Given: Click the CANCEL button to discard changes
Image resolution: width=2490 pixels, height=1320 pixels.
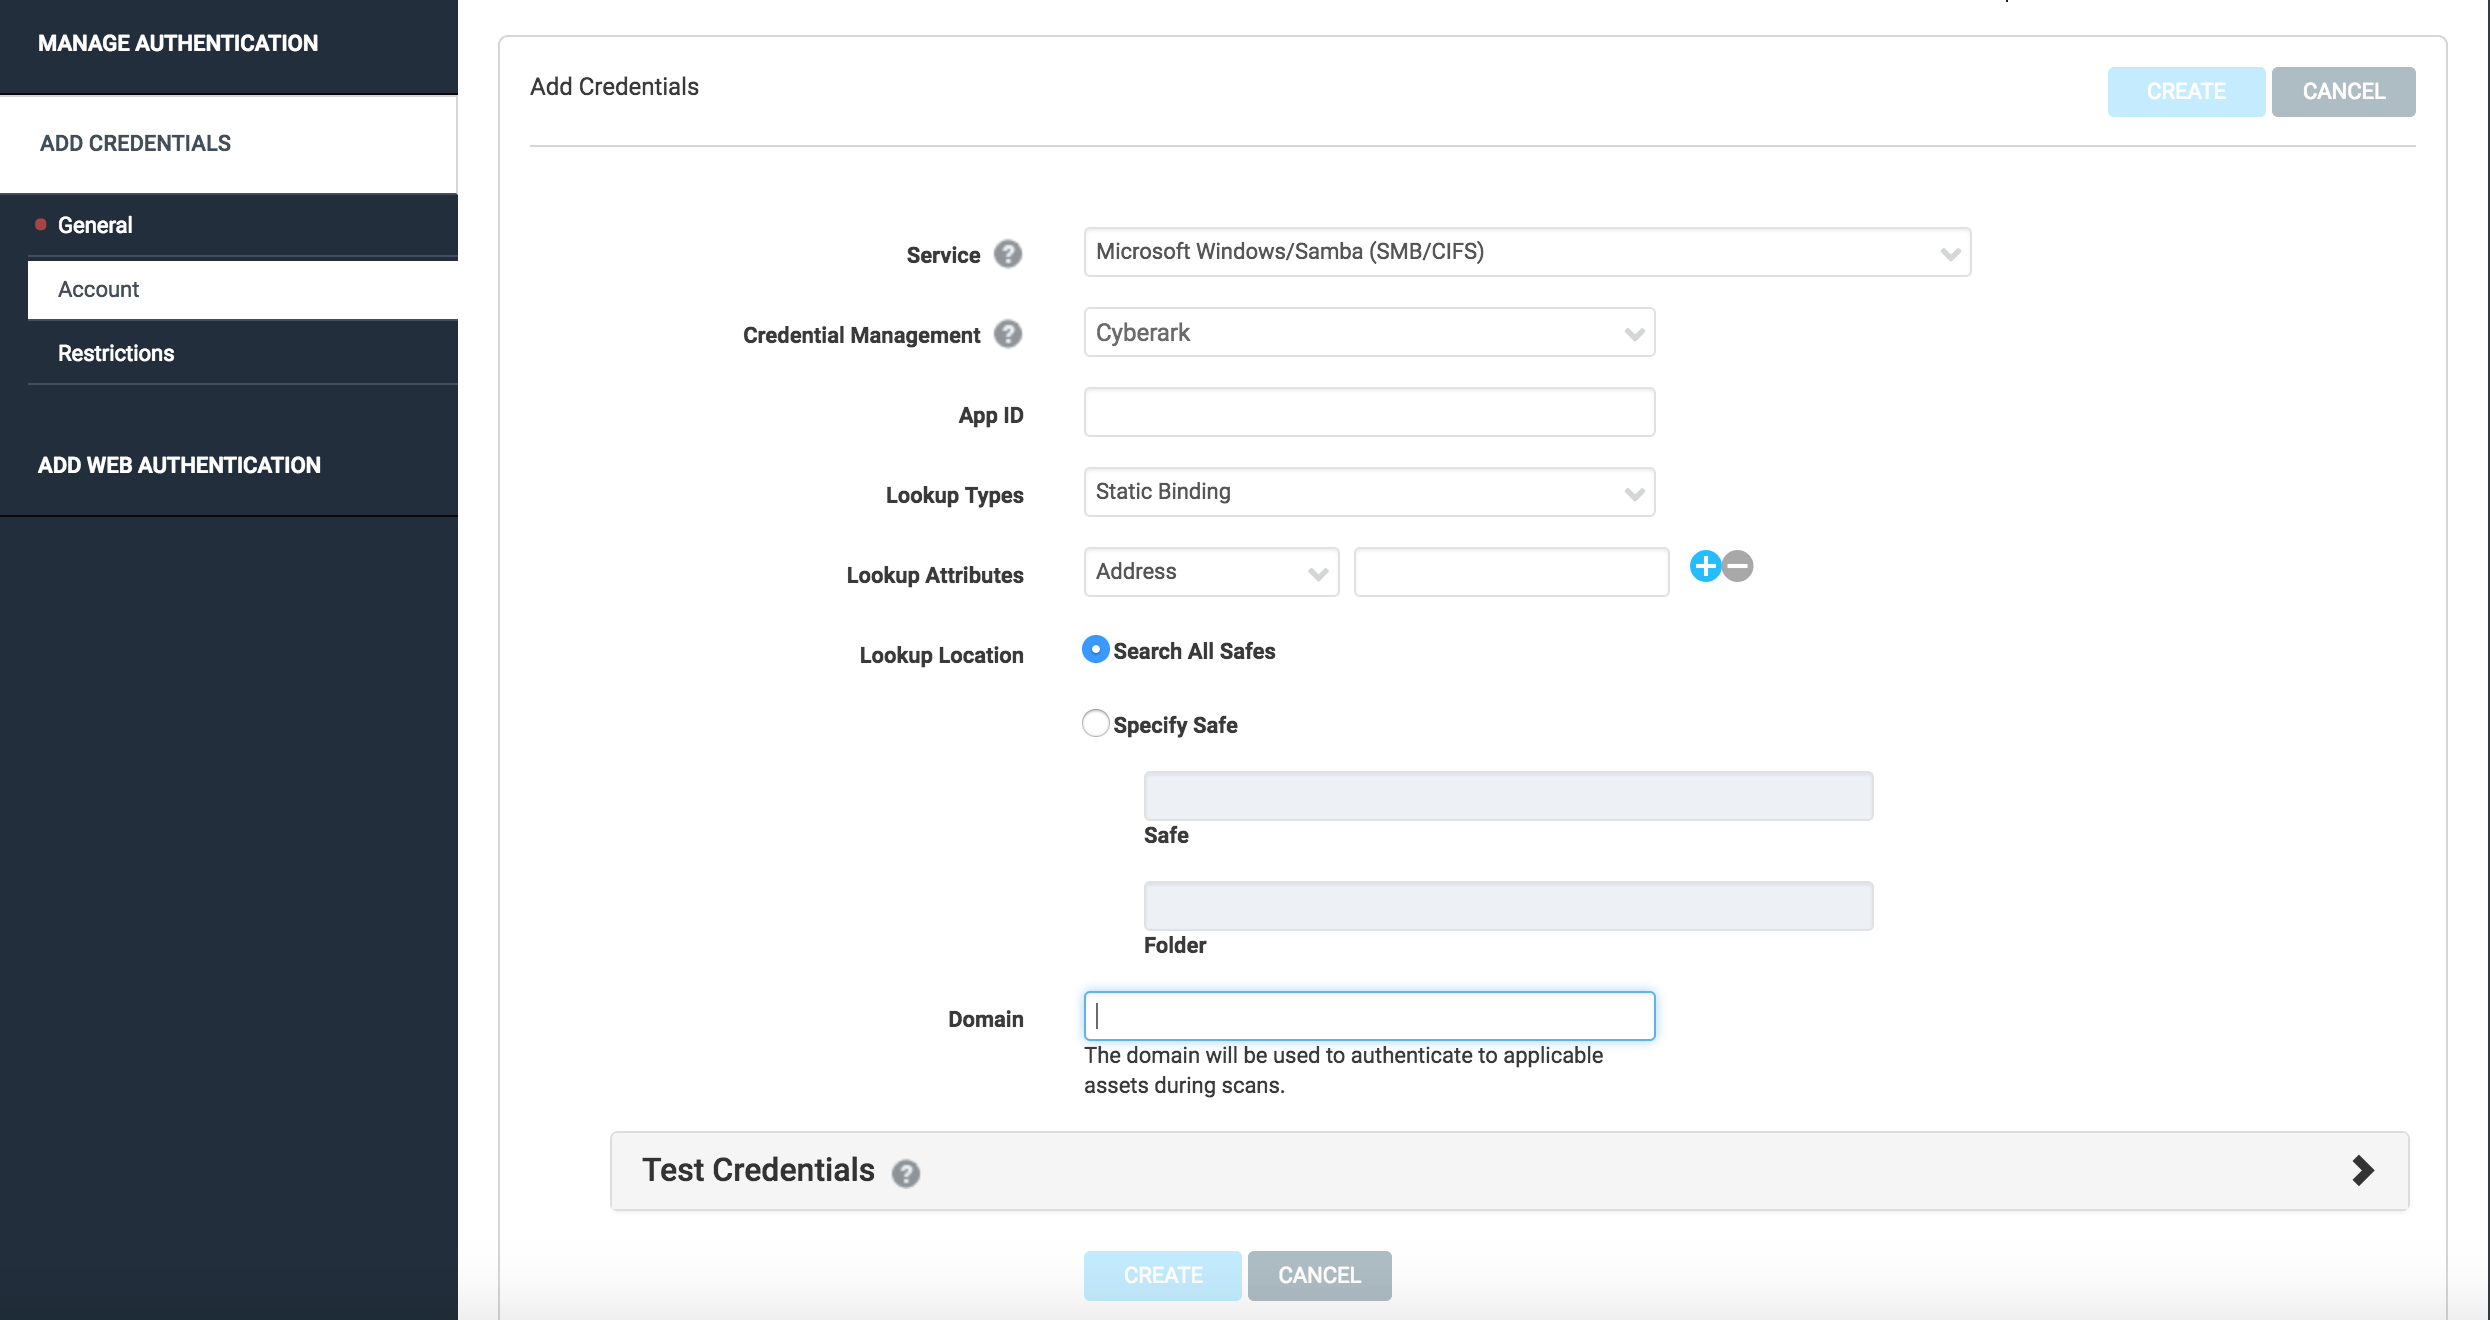Looking at the screenshot, I should coord(2342,92).
